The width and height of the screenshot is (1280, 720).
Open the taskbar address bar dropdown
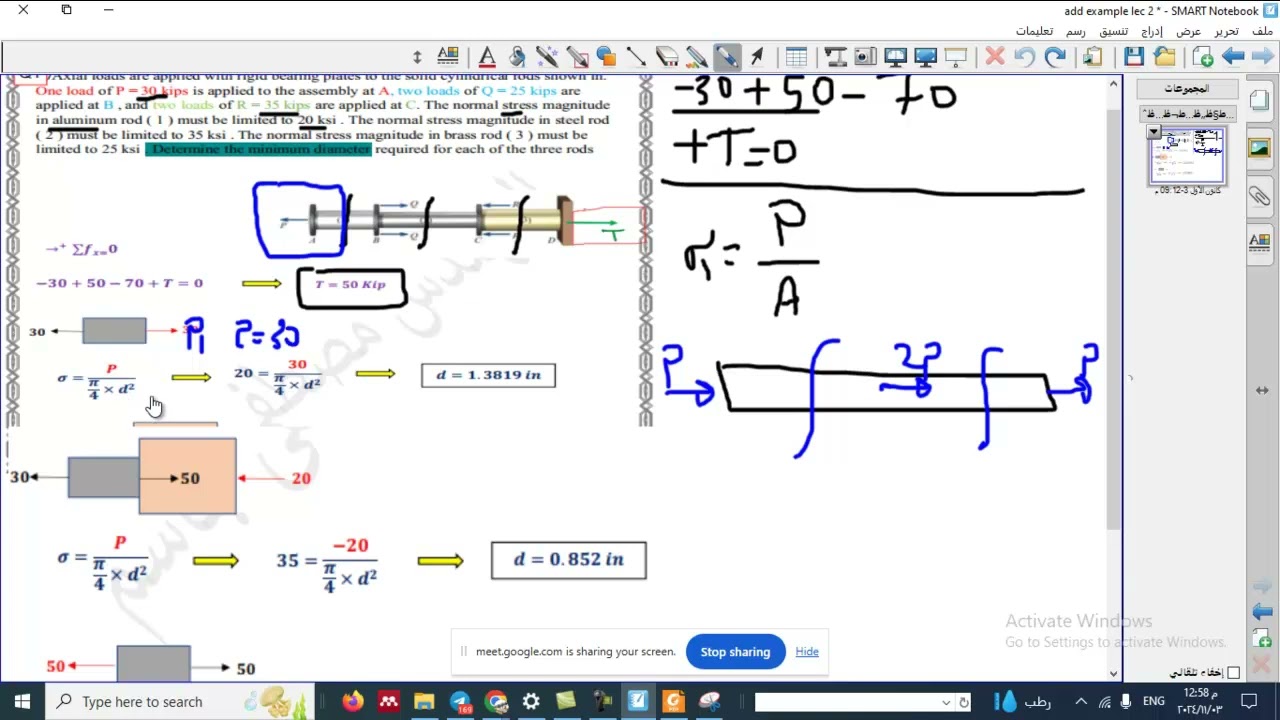tap(946, 702)
